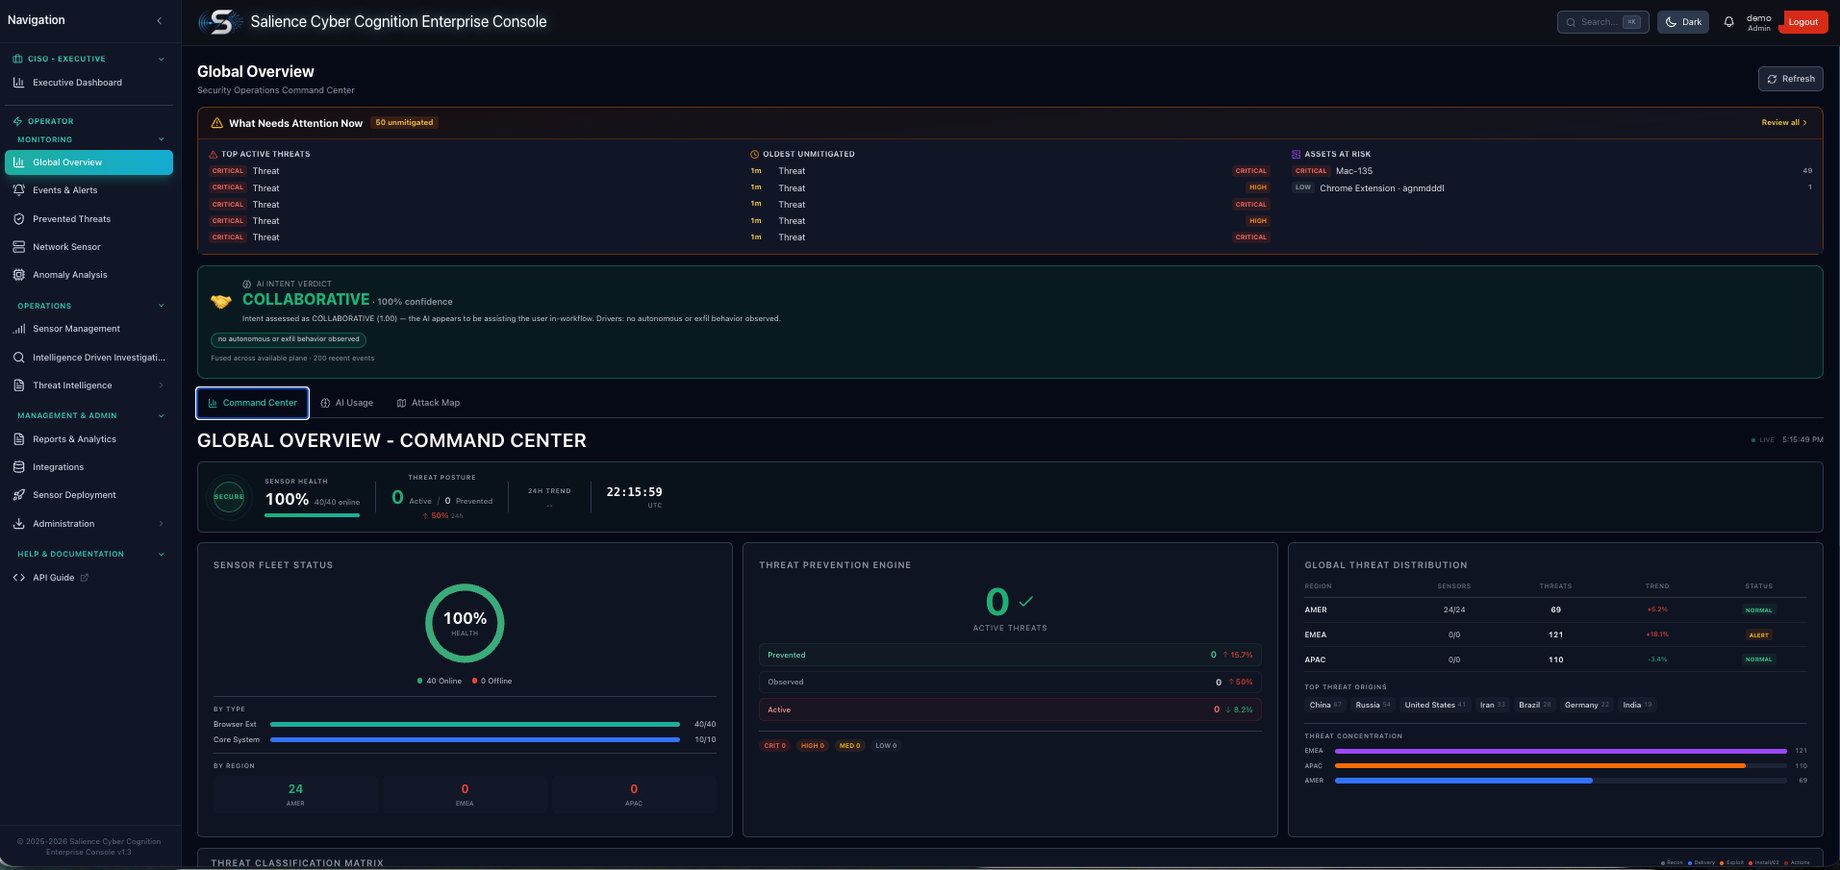Click the Threat Intelligence document icon
Viewport: 1840px width, 870px height.
click(x=19, y=385)
